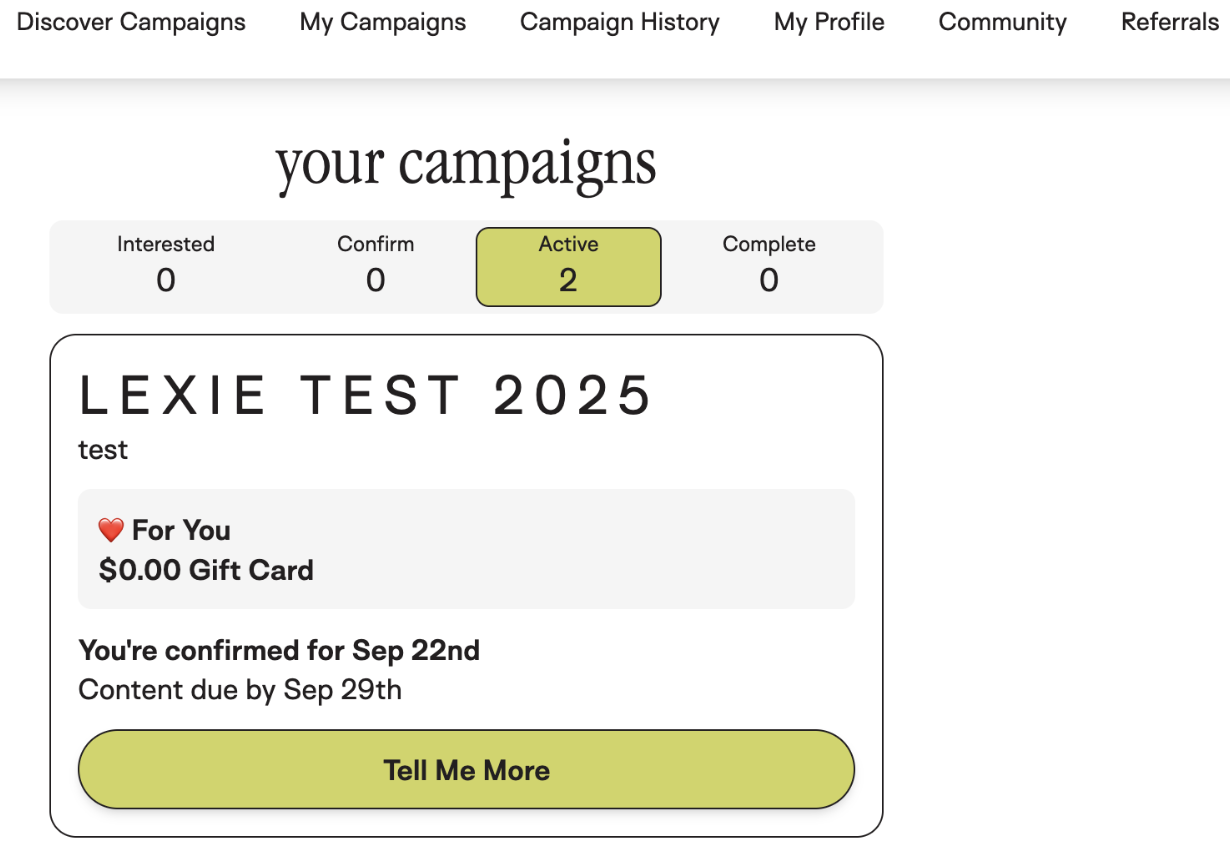This screenshot has width=1230, height=860.
Task: Click the "your campaigns" page heading
Action: (x=466, y=163)
